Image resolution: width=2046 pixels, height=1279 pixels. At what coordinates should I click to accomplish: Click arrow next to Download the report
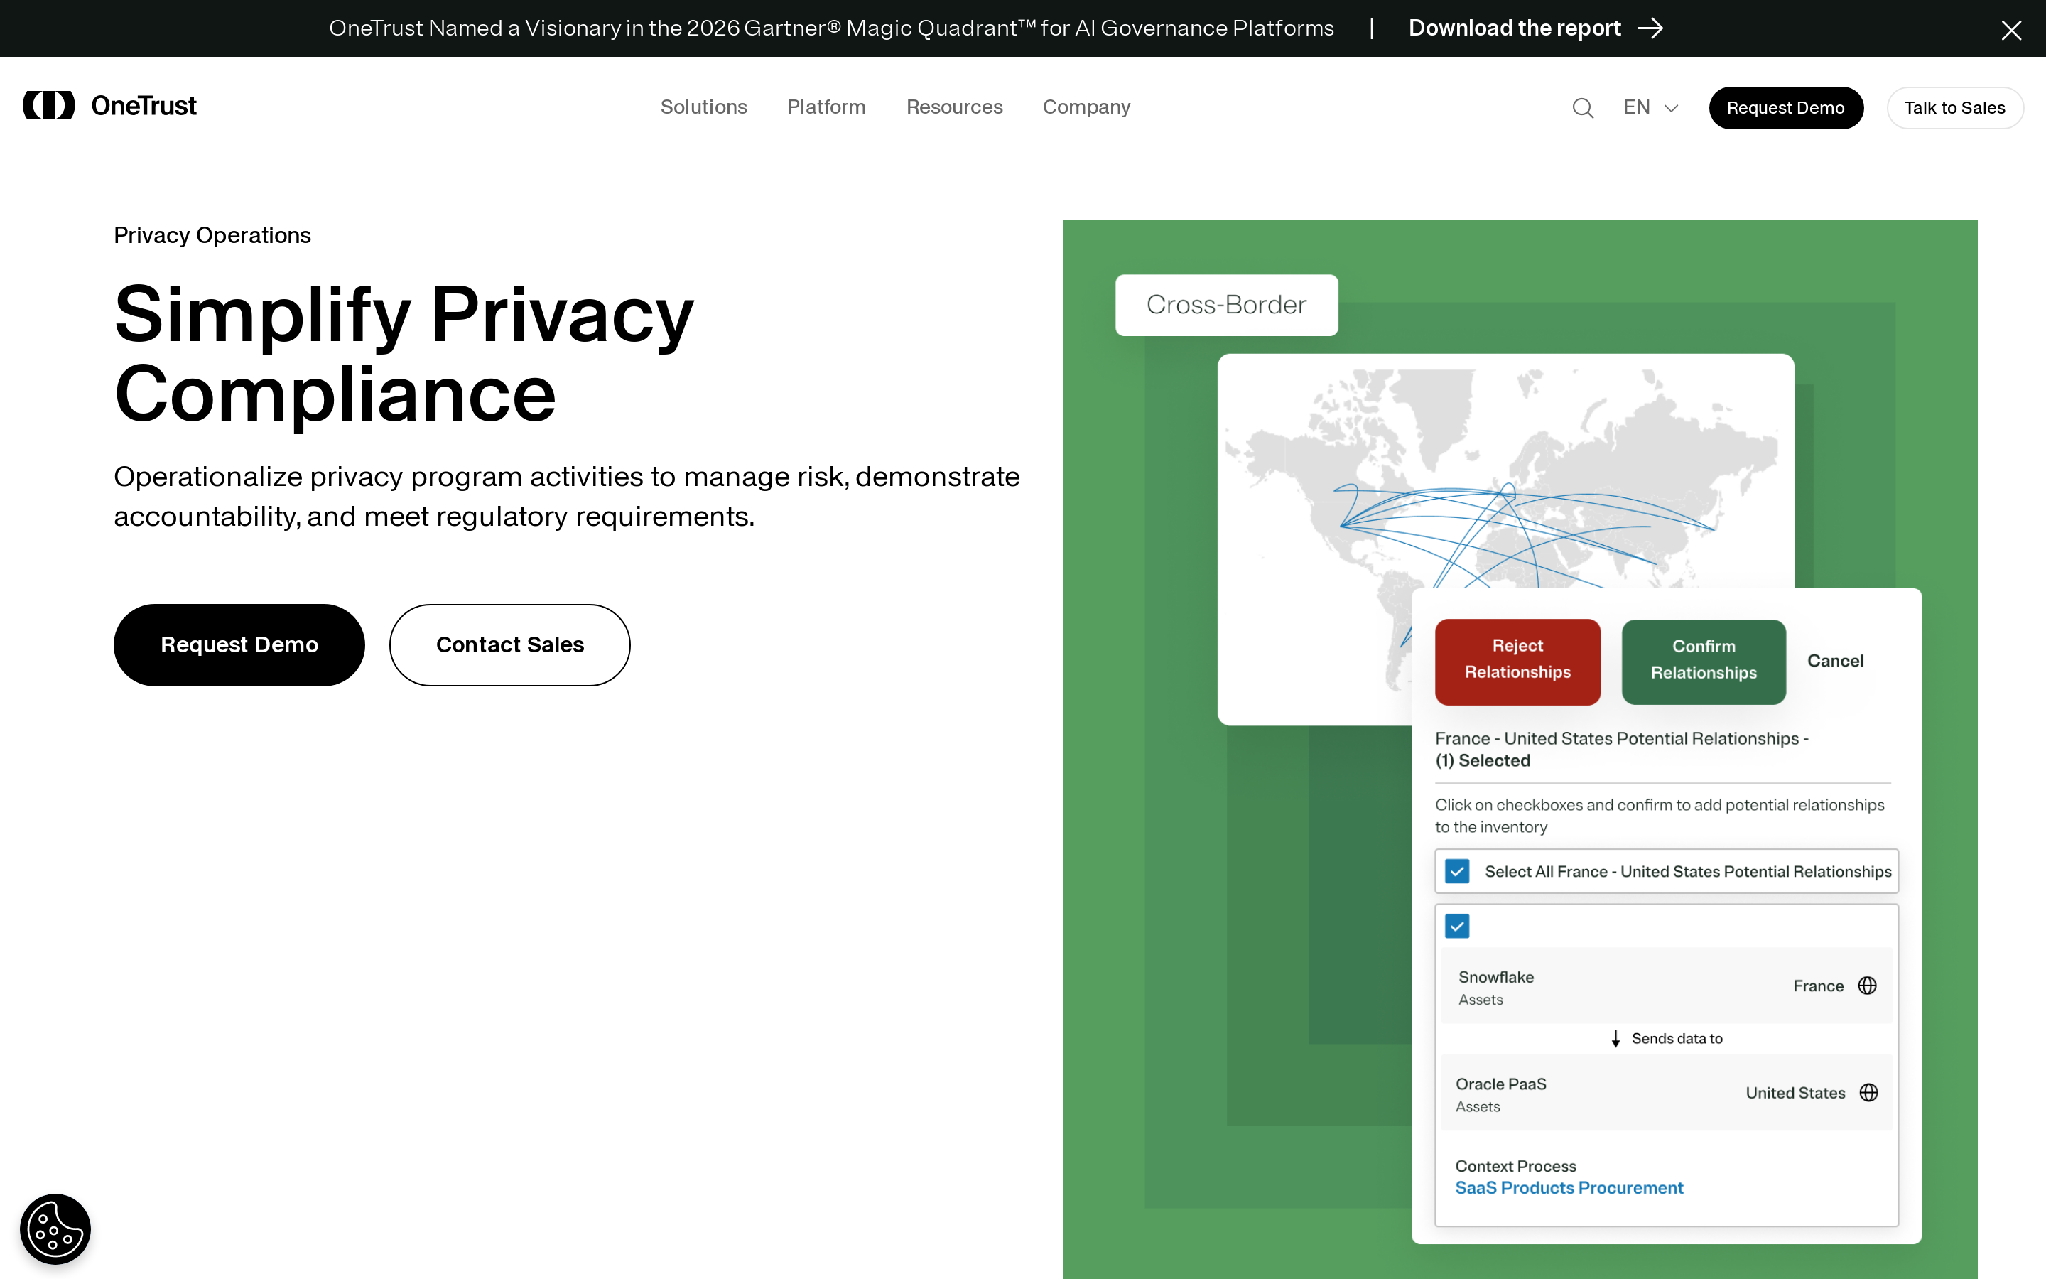pos(1651,28)
